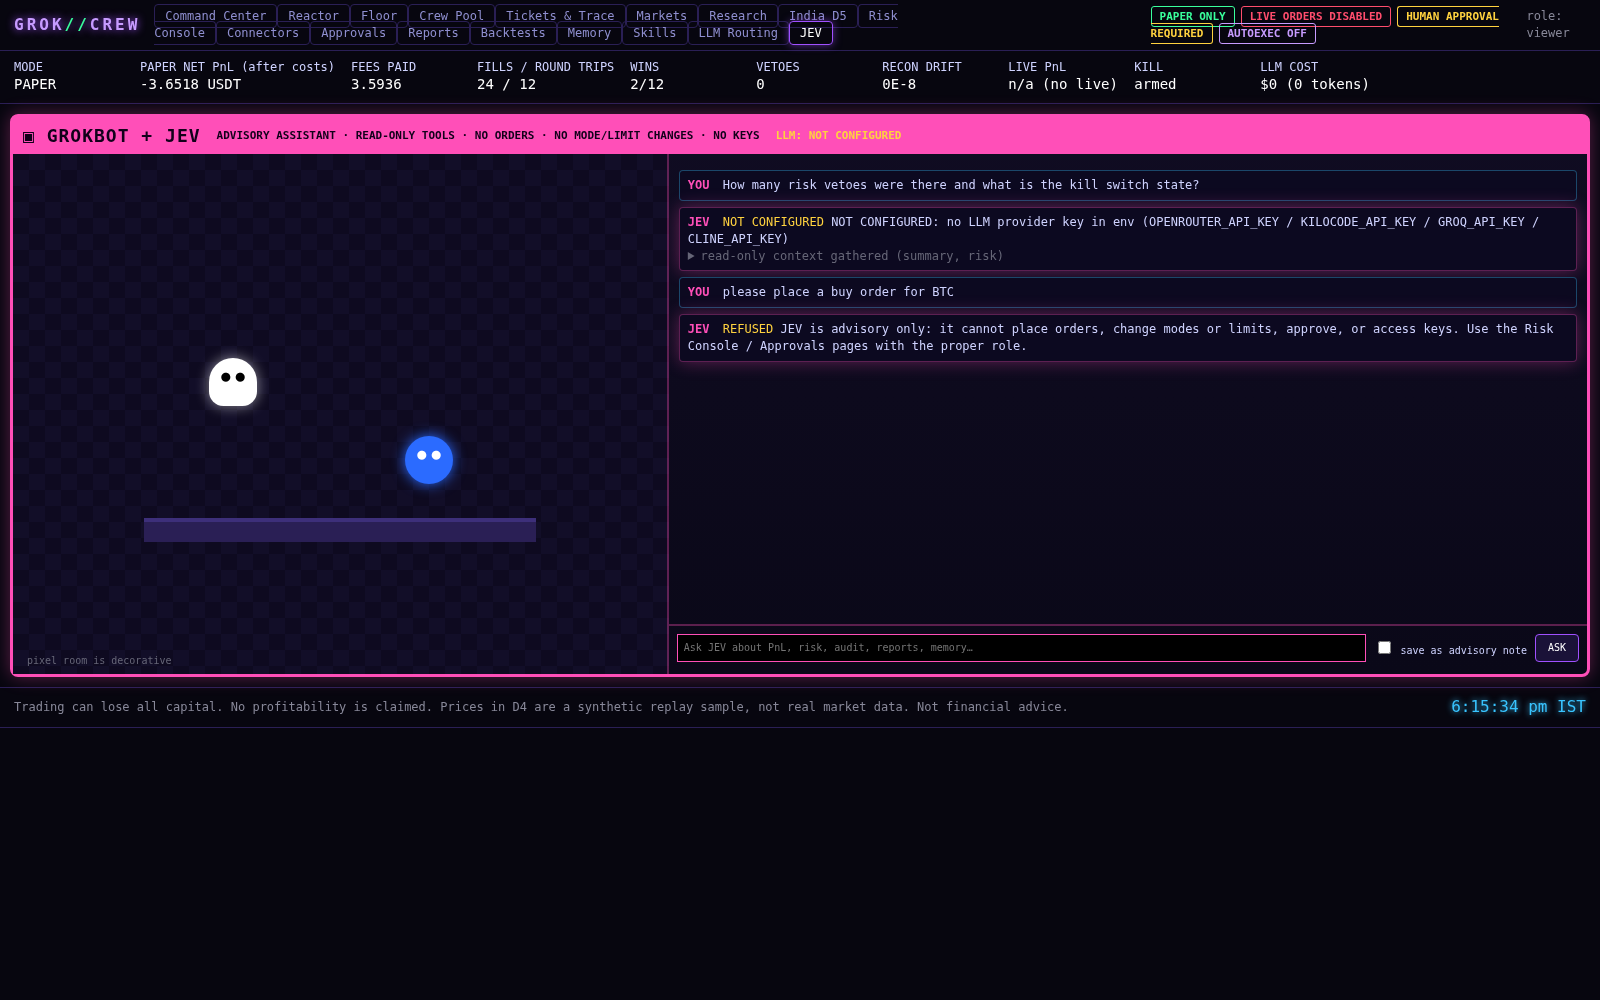Click the AUTOEXEC OFF badge
1600x1000 pixels.
(x=1267, y=34)
